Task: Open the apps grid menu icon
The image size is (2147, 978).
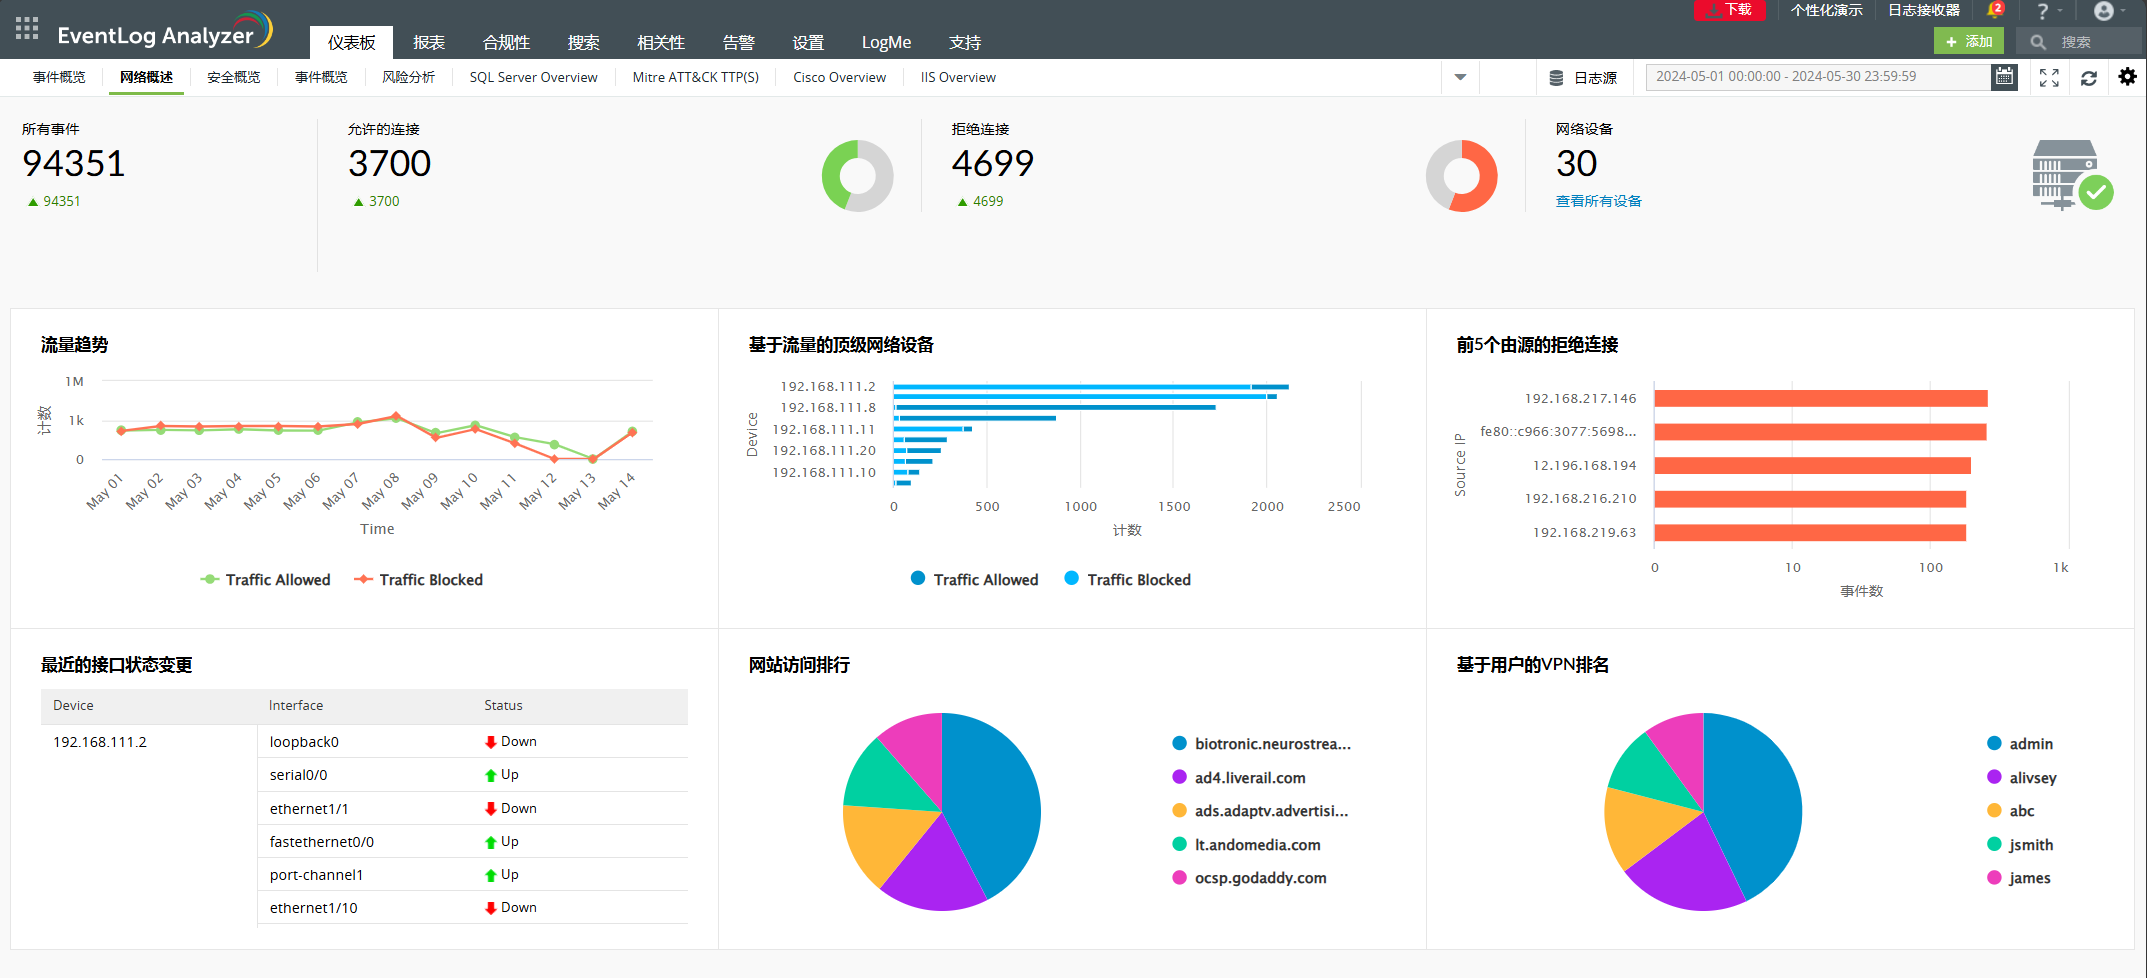Action: (x=27, y=28)
